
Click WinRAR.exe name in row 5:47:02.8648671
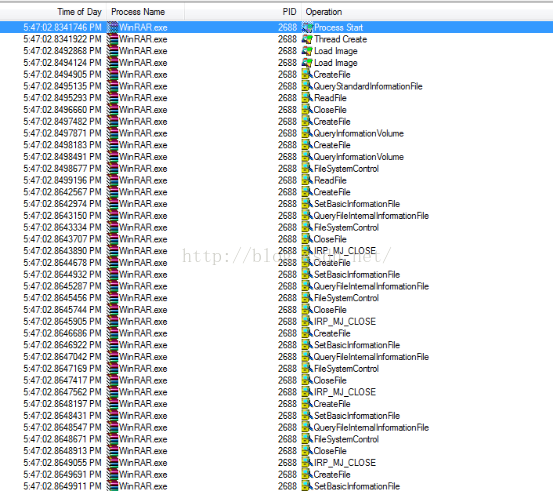(x=143, y=439)
